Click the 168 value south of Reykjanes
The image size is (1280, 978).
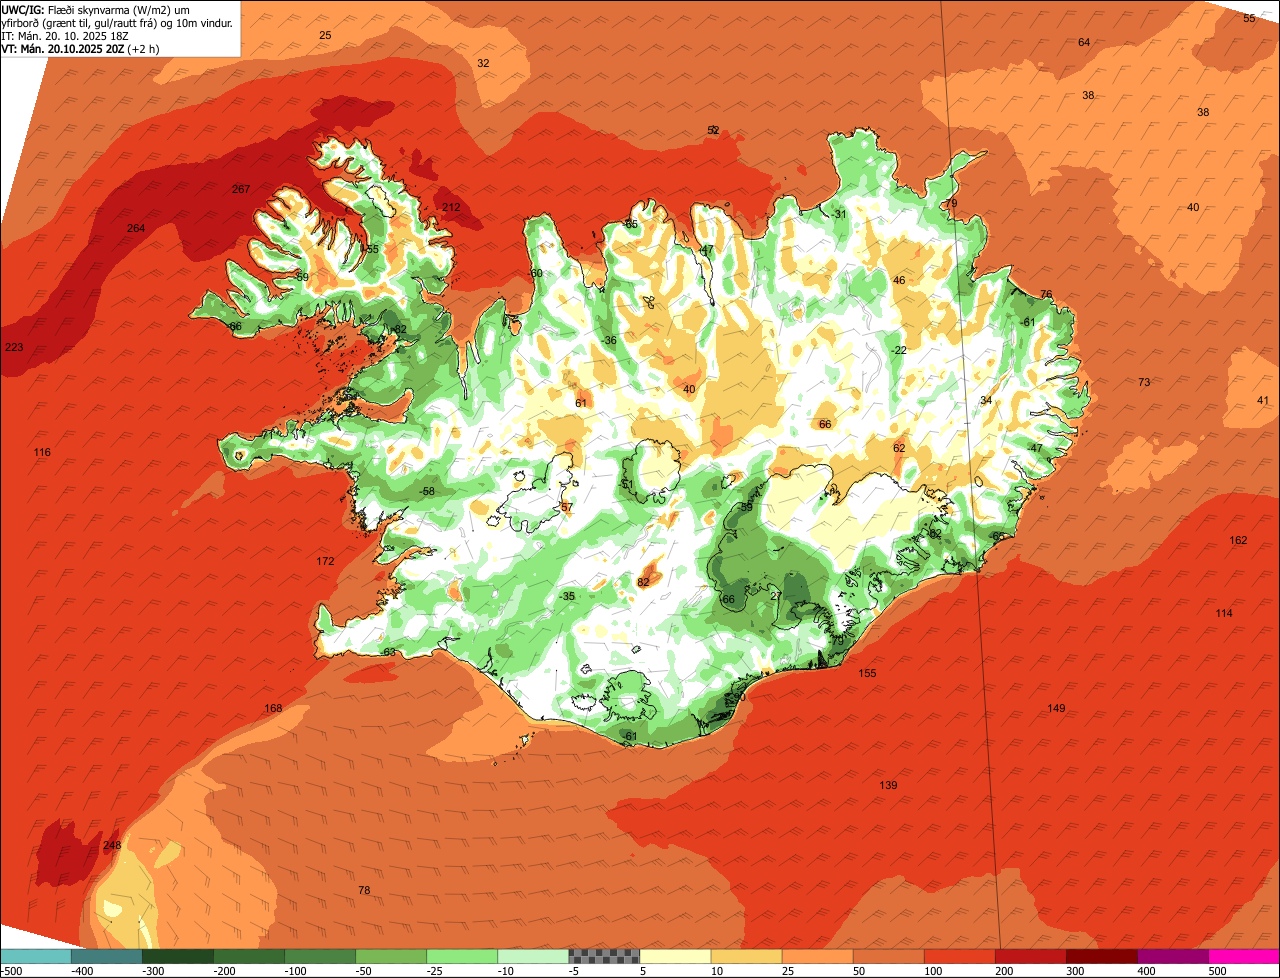(x=273, y=708)
